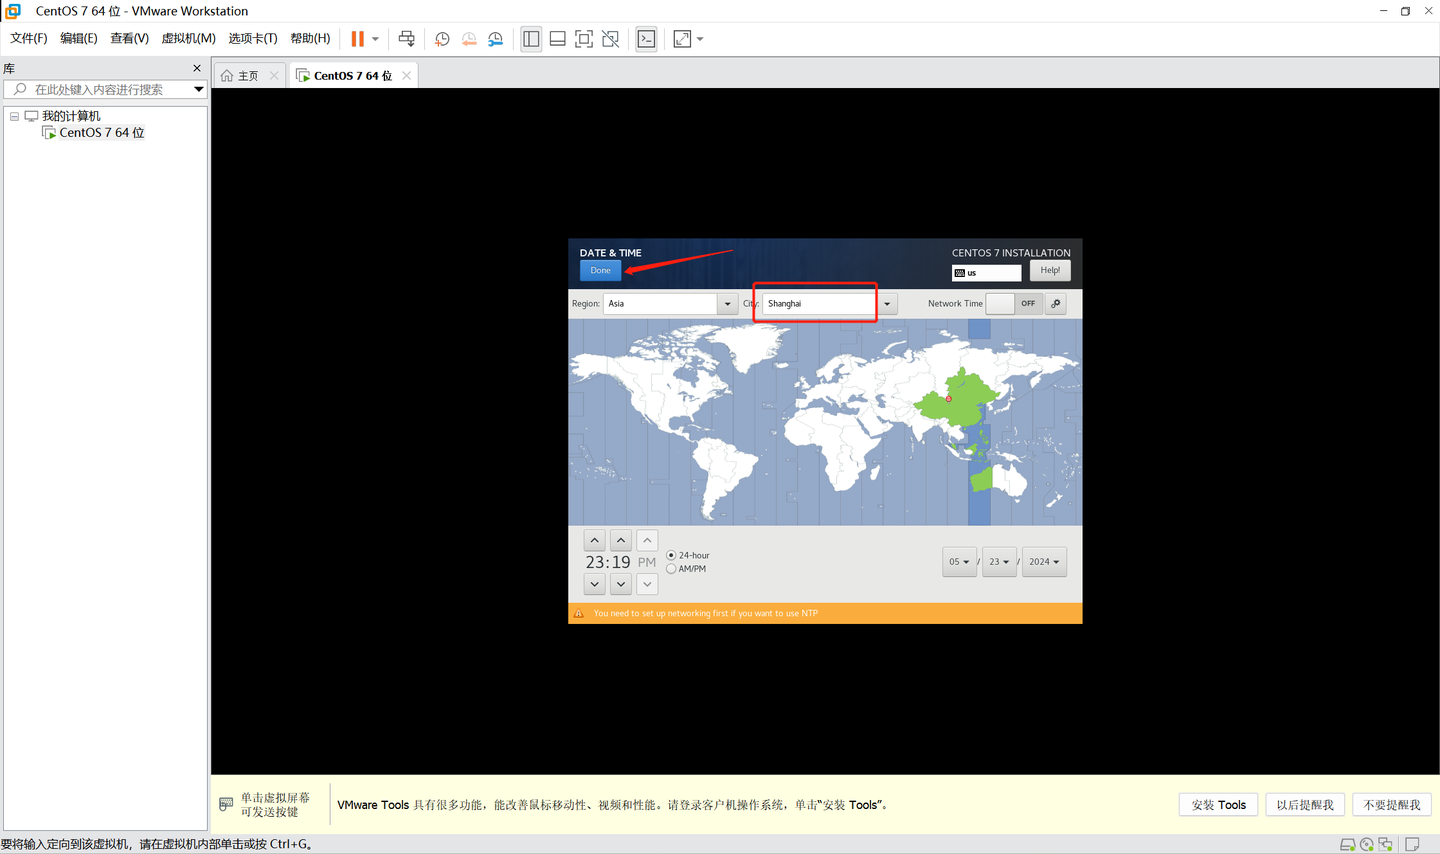Enter full screen mode
The height and width of the screenshot is (854, 1440).
(x=583, y=38)
